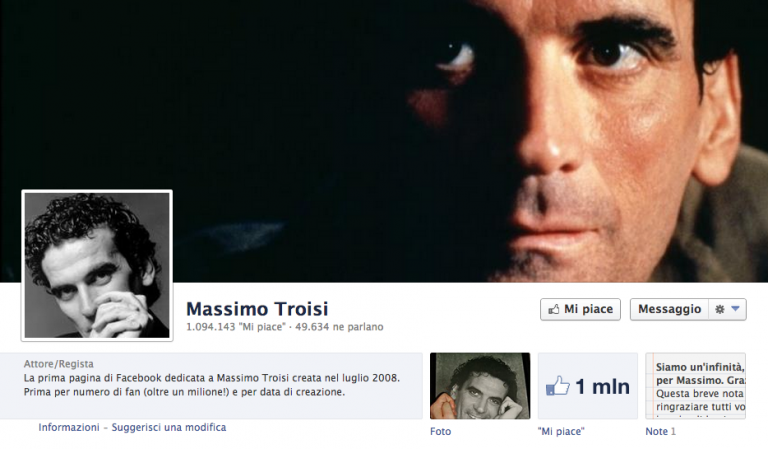Click the Foto label under the thumbnail
The height and width of the screenshot is (449, 768).
[x=440, y=431]
